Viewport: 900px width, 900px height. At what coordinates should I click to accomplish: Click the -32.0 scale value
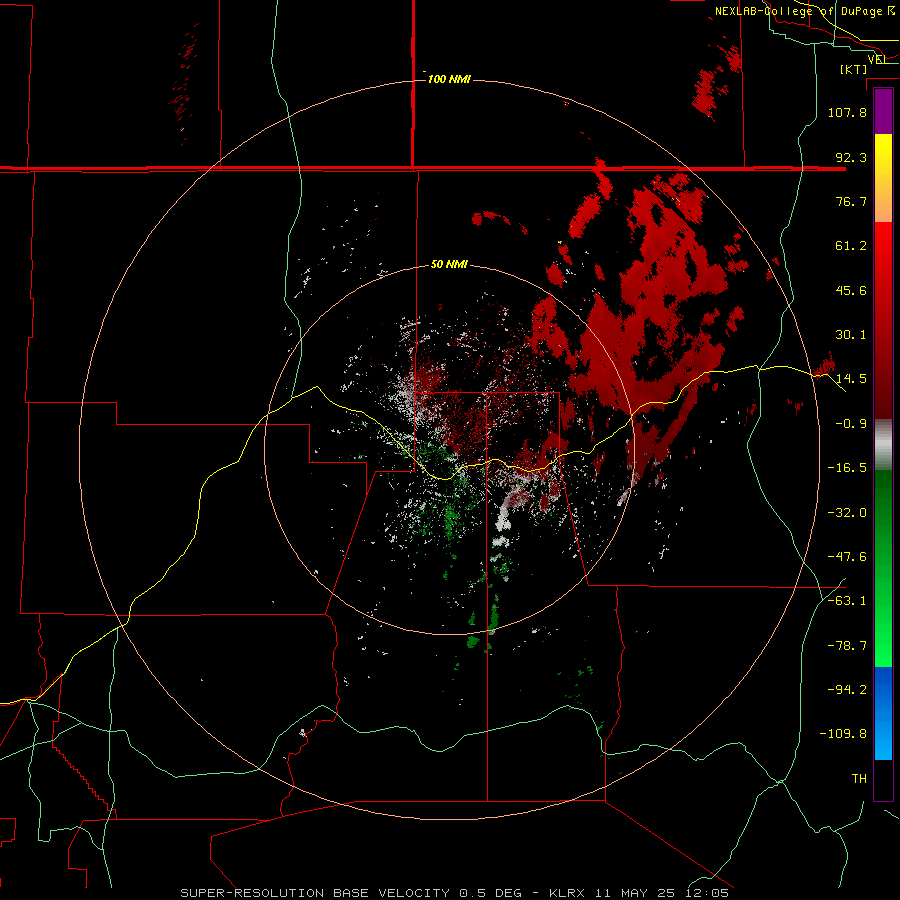[847, 513]
